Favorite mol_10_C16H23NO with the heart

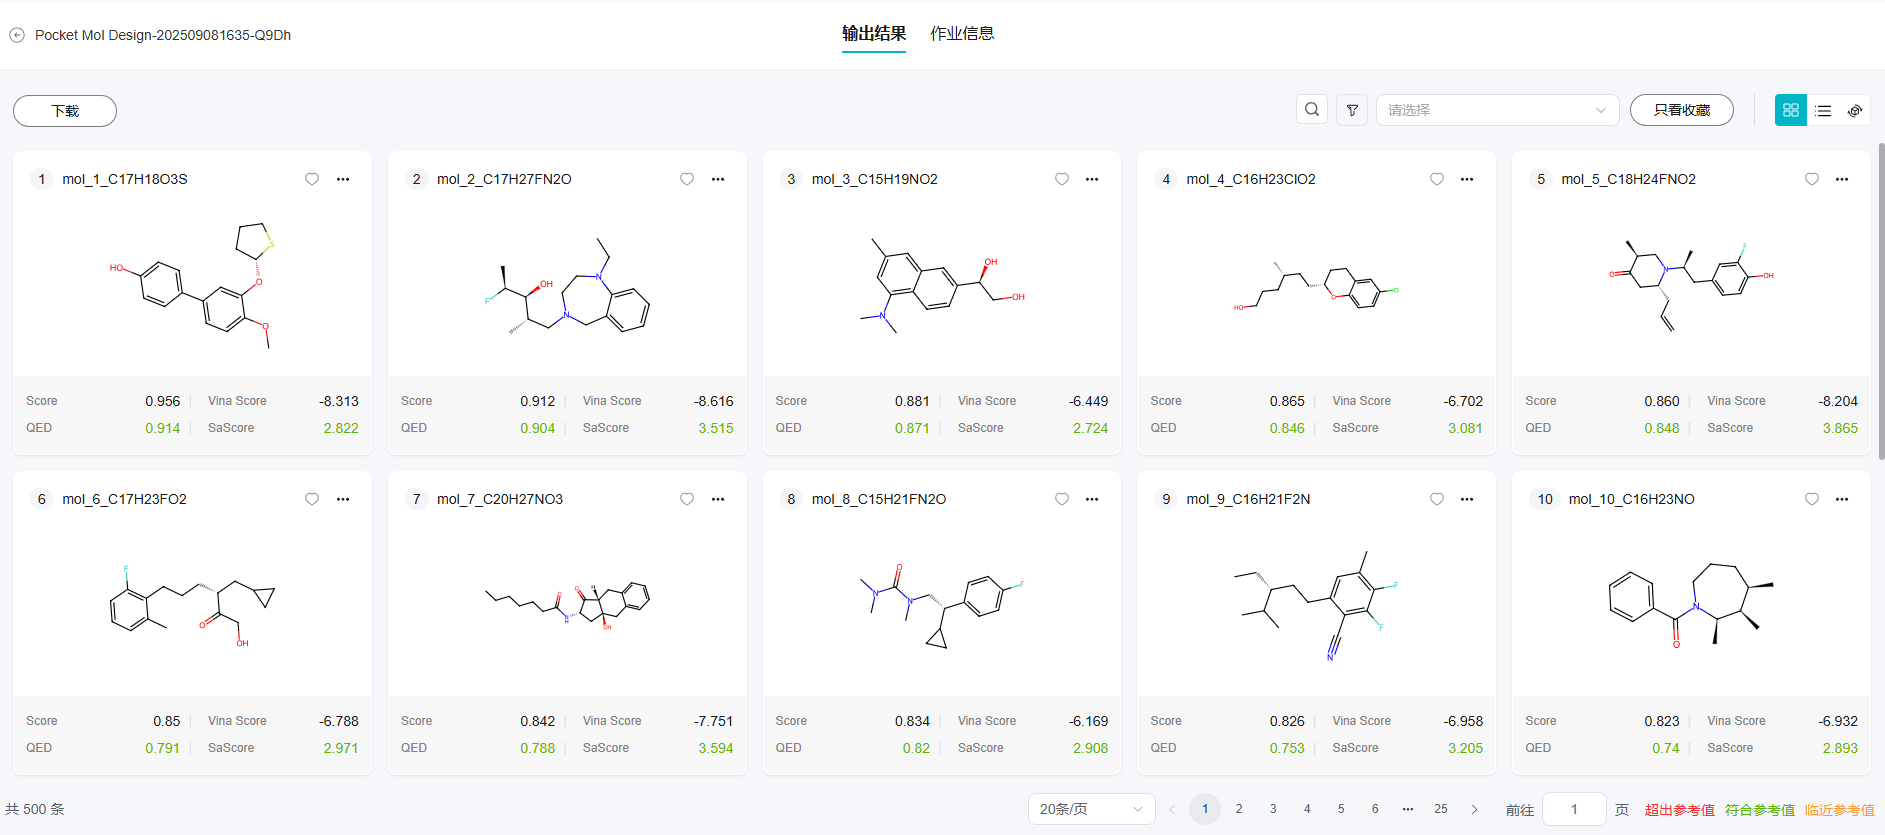point(1812,499)
